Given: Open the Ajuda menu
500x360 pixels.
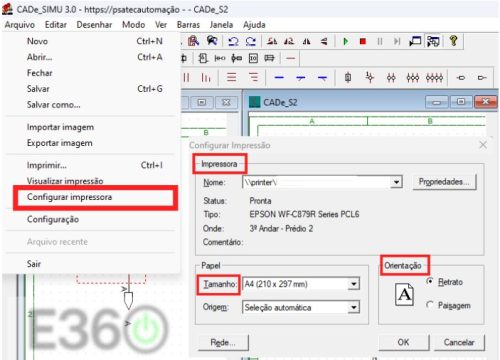Looking at the screenshot, I should point(254,25).
